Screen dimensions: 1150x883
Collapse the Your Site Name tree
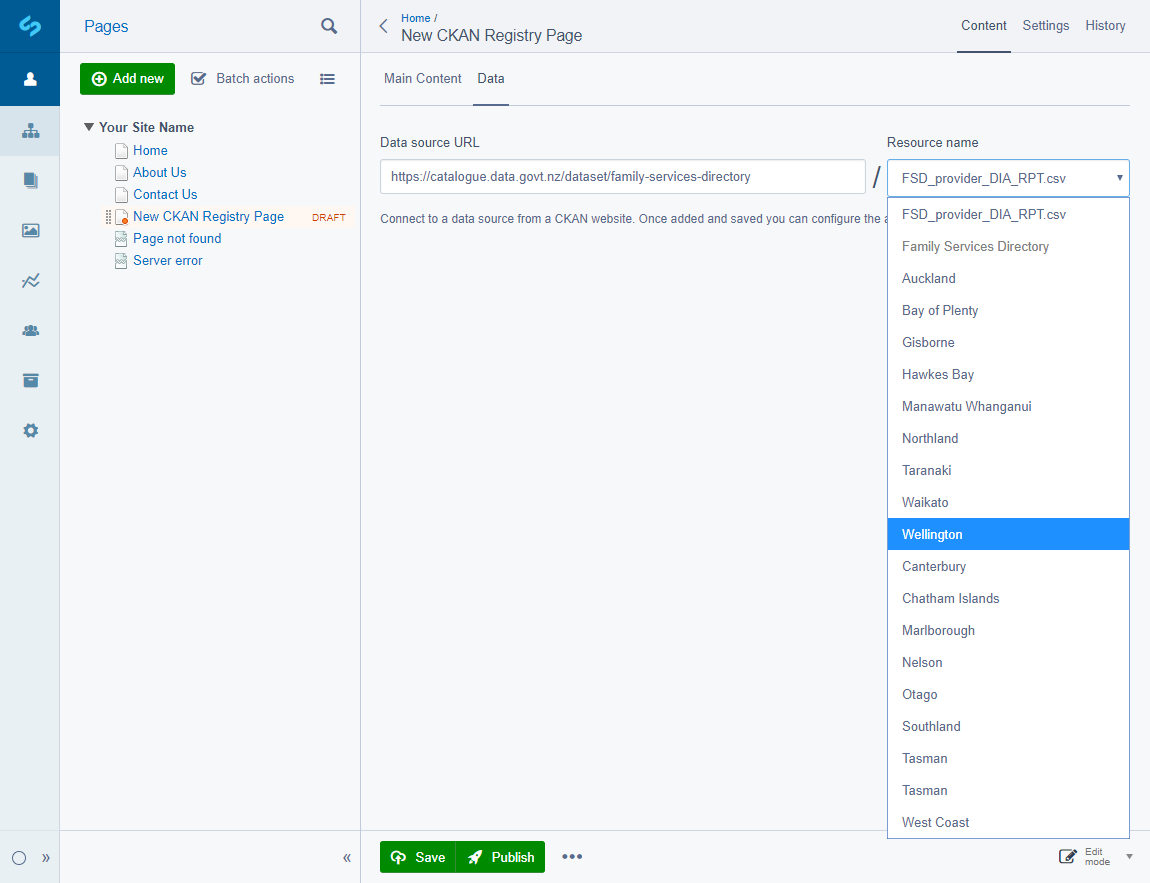[89, 127]
